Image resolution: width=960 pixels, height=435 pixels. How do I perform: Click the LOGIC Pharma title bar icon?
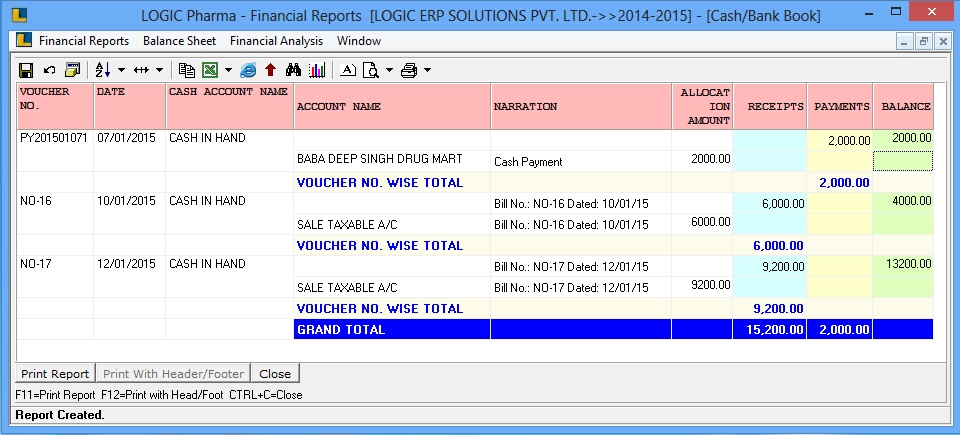pos(20,14)
